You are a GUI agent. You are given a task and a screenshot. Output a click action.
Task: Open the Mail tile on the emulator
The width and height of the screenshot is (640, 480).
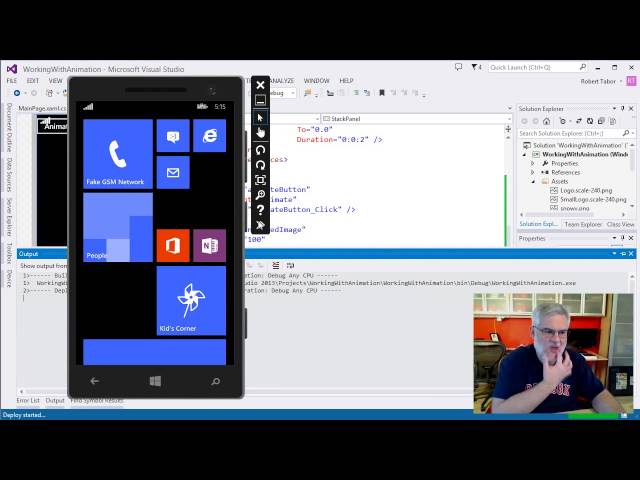(x=173, y=172)
